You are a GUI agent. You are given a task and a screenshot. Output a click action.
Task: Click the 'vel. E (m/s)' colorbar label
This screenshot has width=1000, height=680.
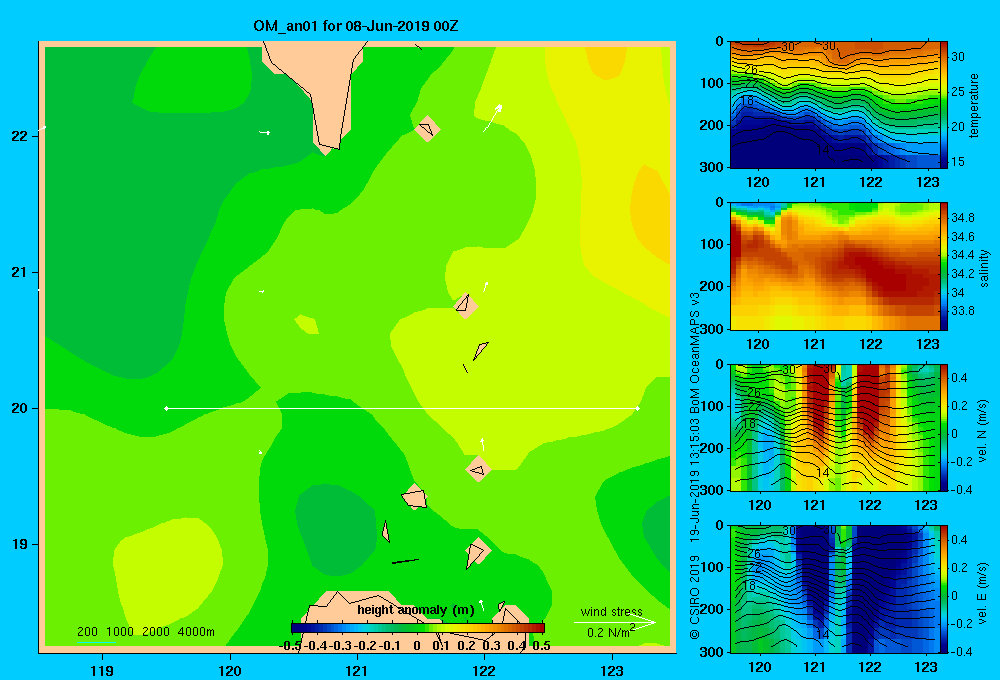tap(983, 592)
